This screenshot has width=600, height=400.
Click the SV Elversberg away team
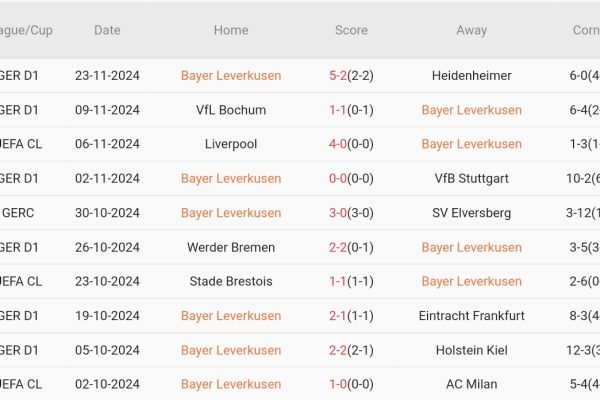pyautogui.click(x=472, y=213)
